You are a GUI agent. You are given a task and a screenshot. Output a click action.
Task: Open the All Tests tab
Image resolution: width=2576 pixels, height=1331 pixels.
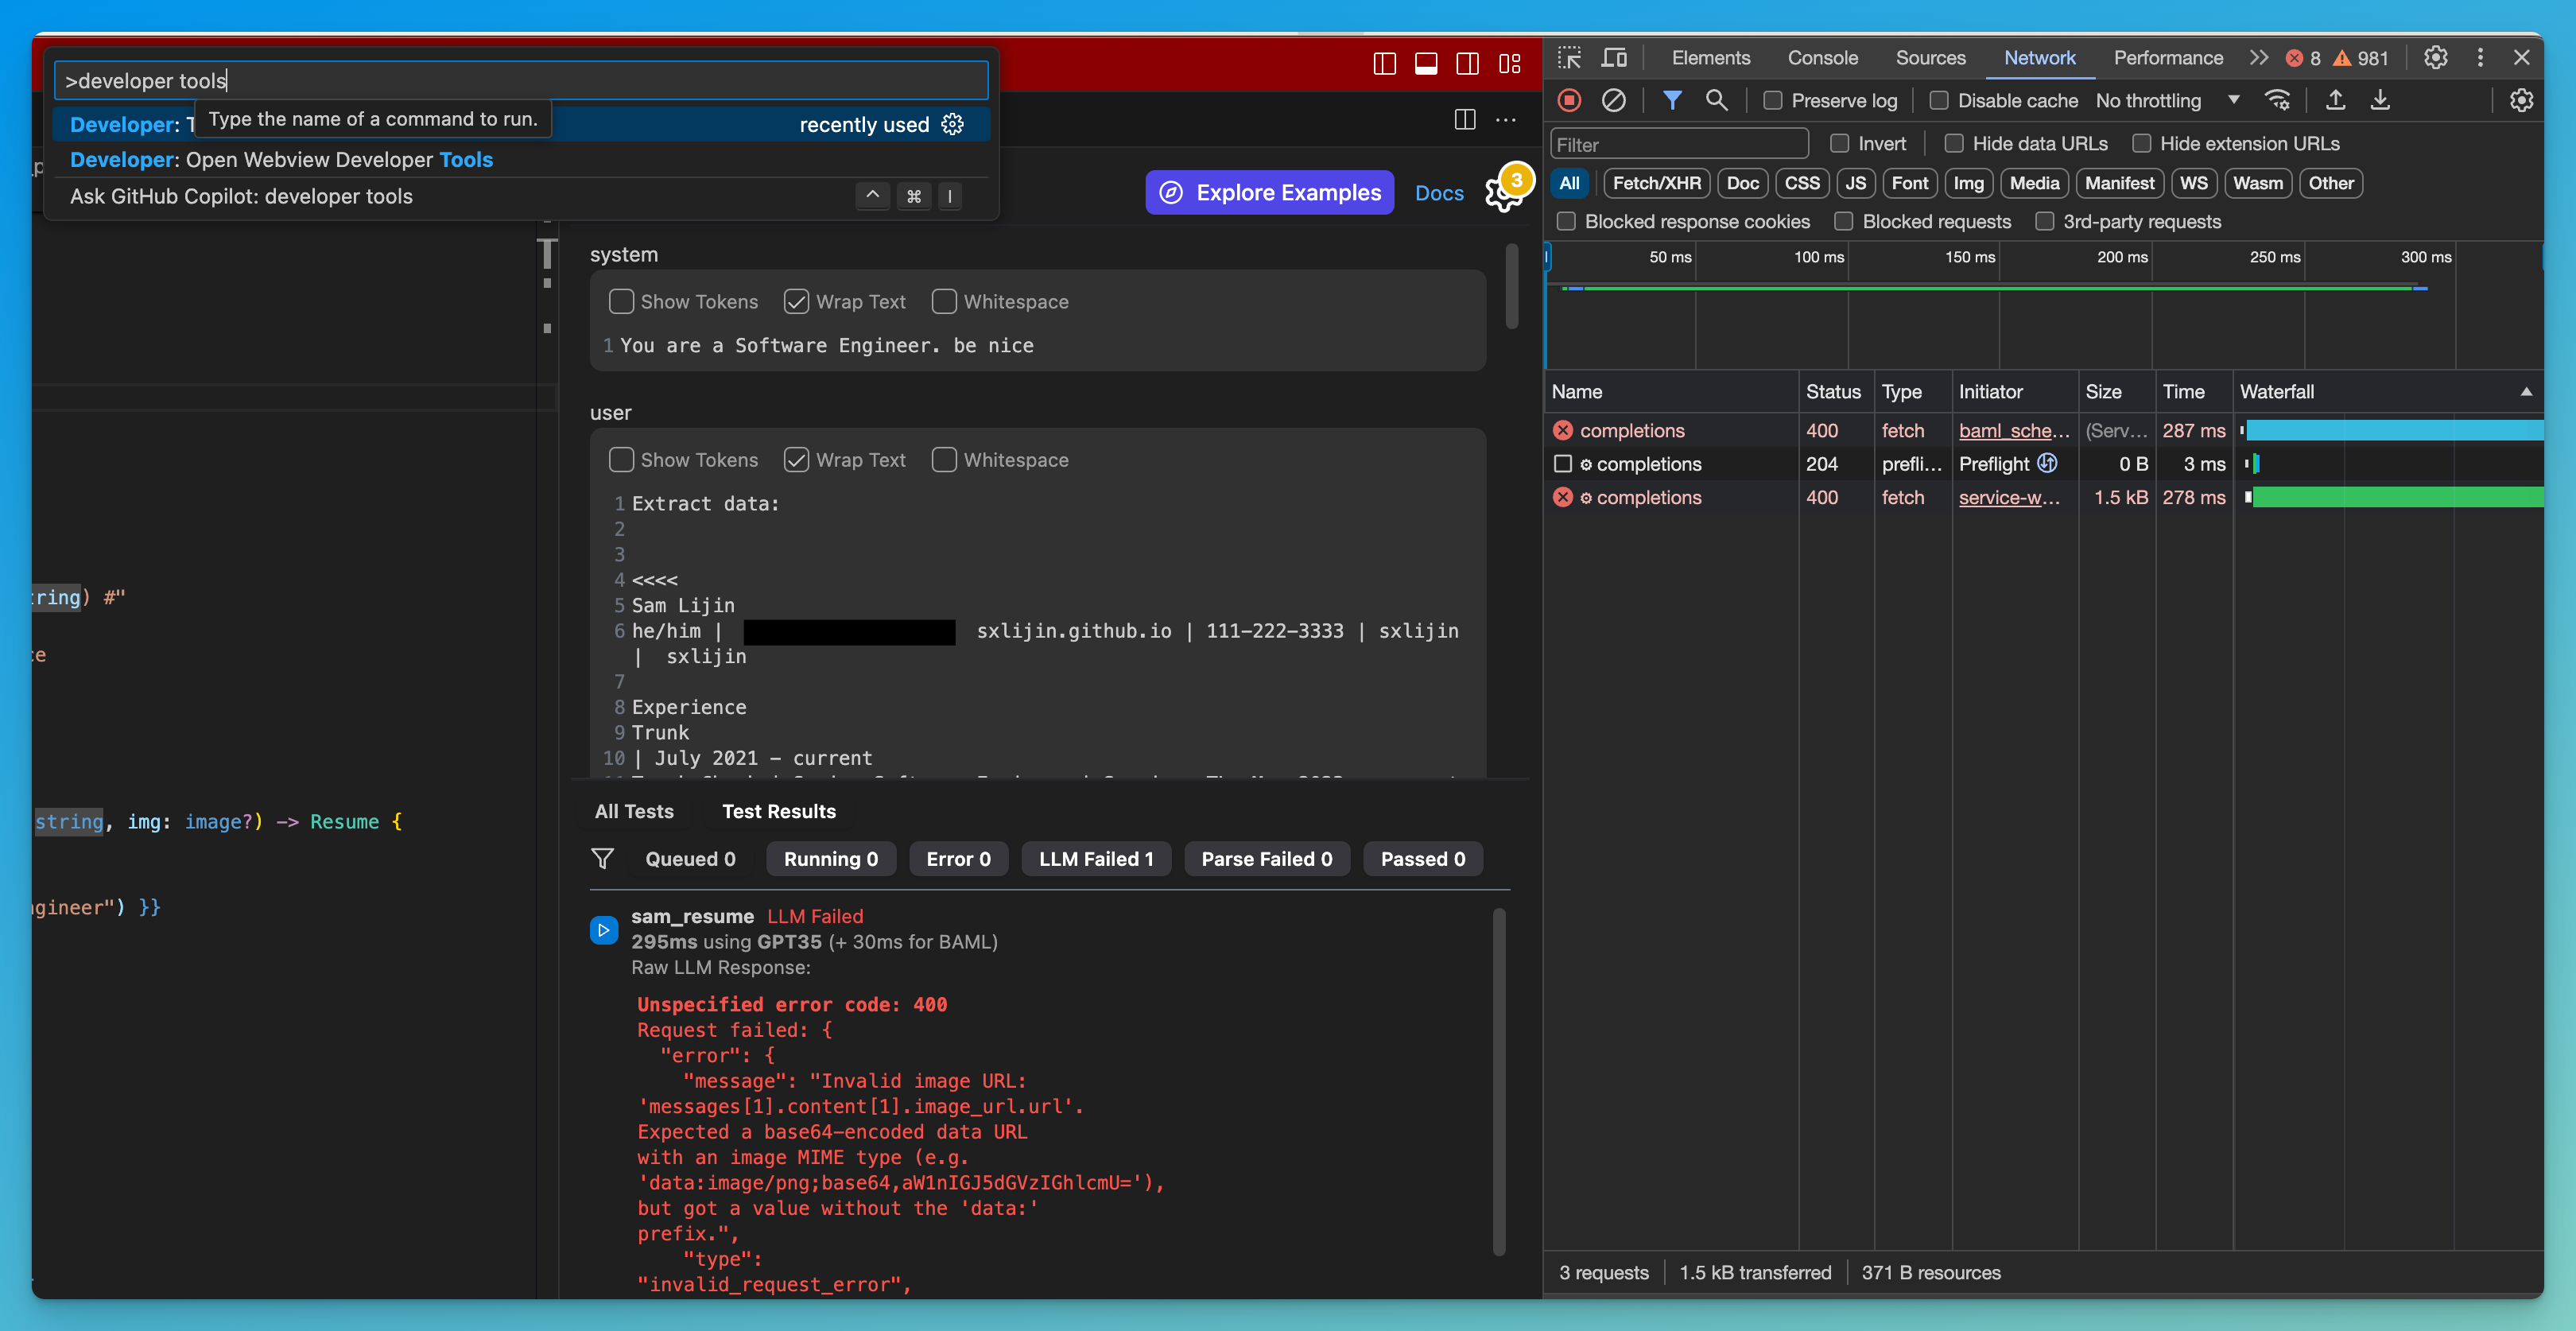(634, 811)
